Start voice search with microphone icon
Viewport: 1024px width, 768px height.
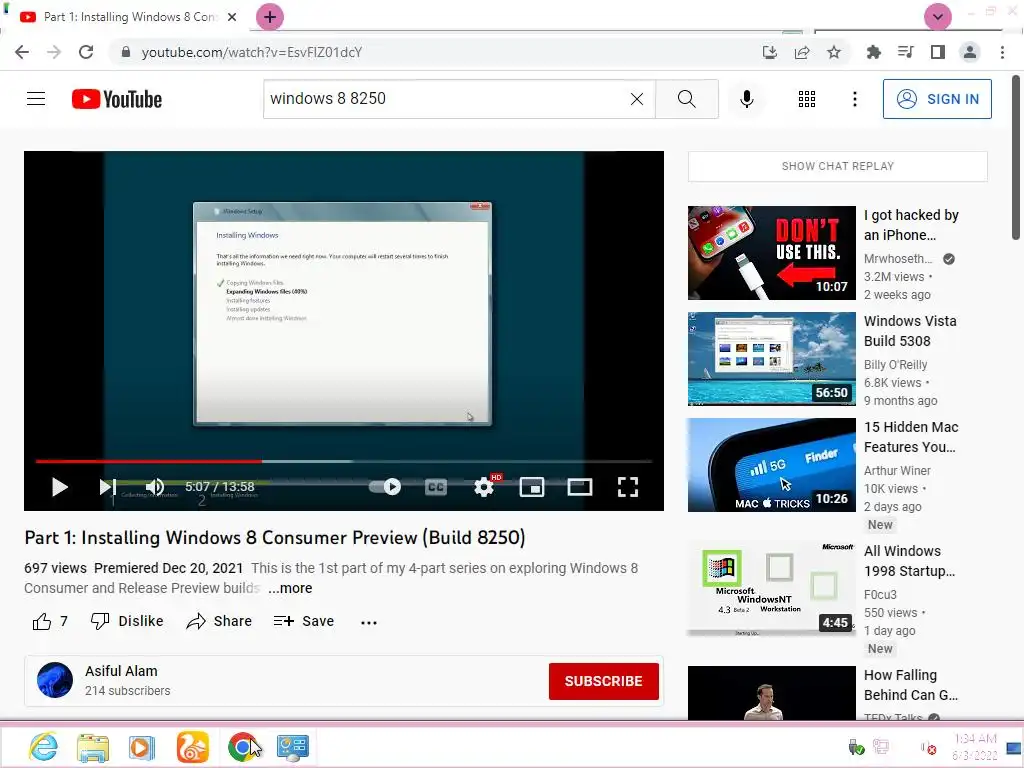[746, 99]
